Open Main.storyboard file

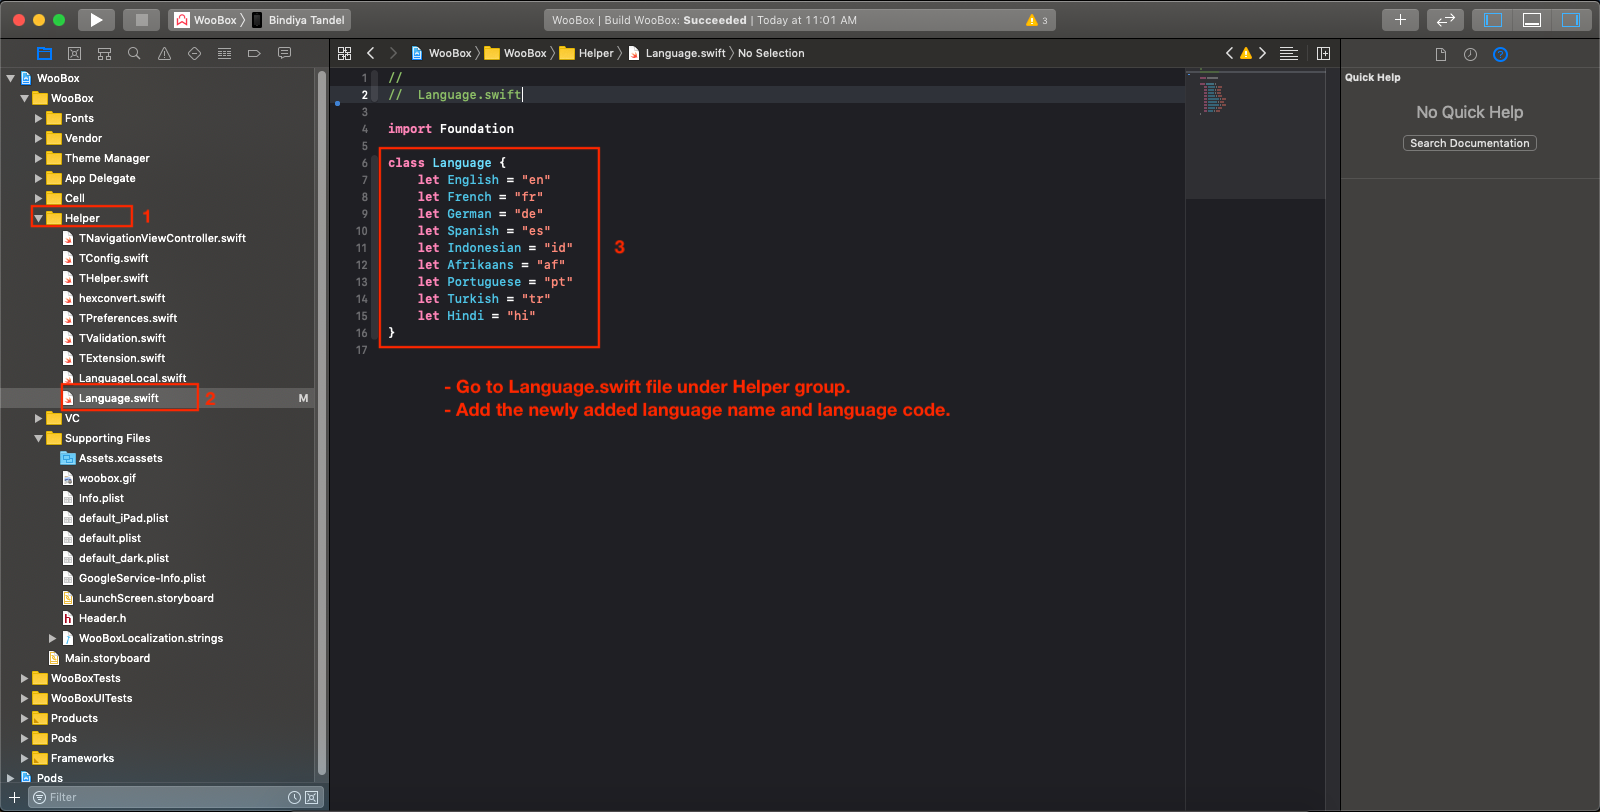(x=107, y=658)
